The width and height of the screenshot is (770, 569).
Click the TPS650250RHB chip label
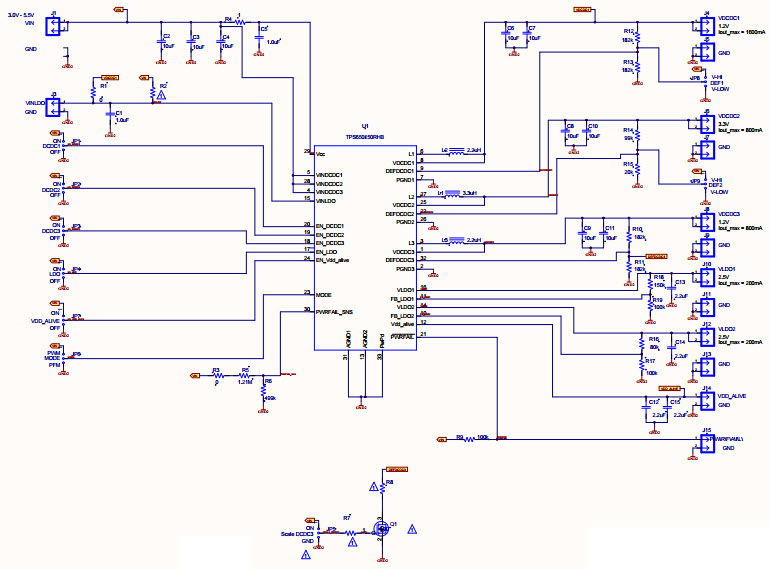point(365,137)
